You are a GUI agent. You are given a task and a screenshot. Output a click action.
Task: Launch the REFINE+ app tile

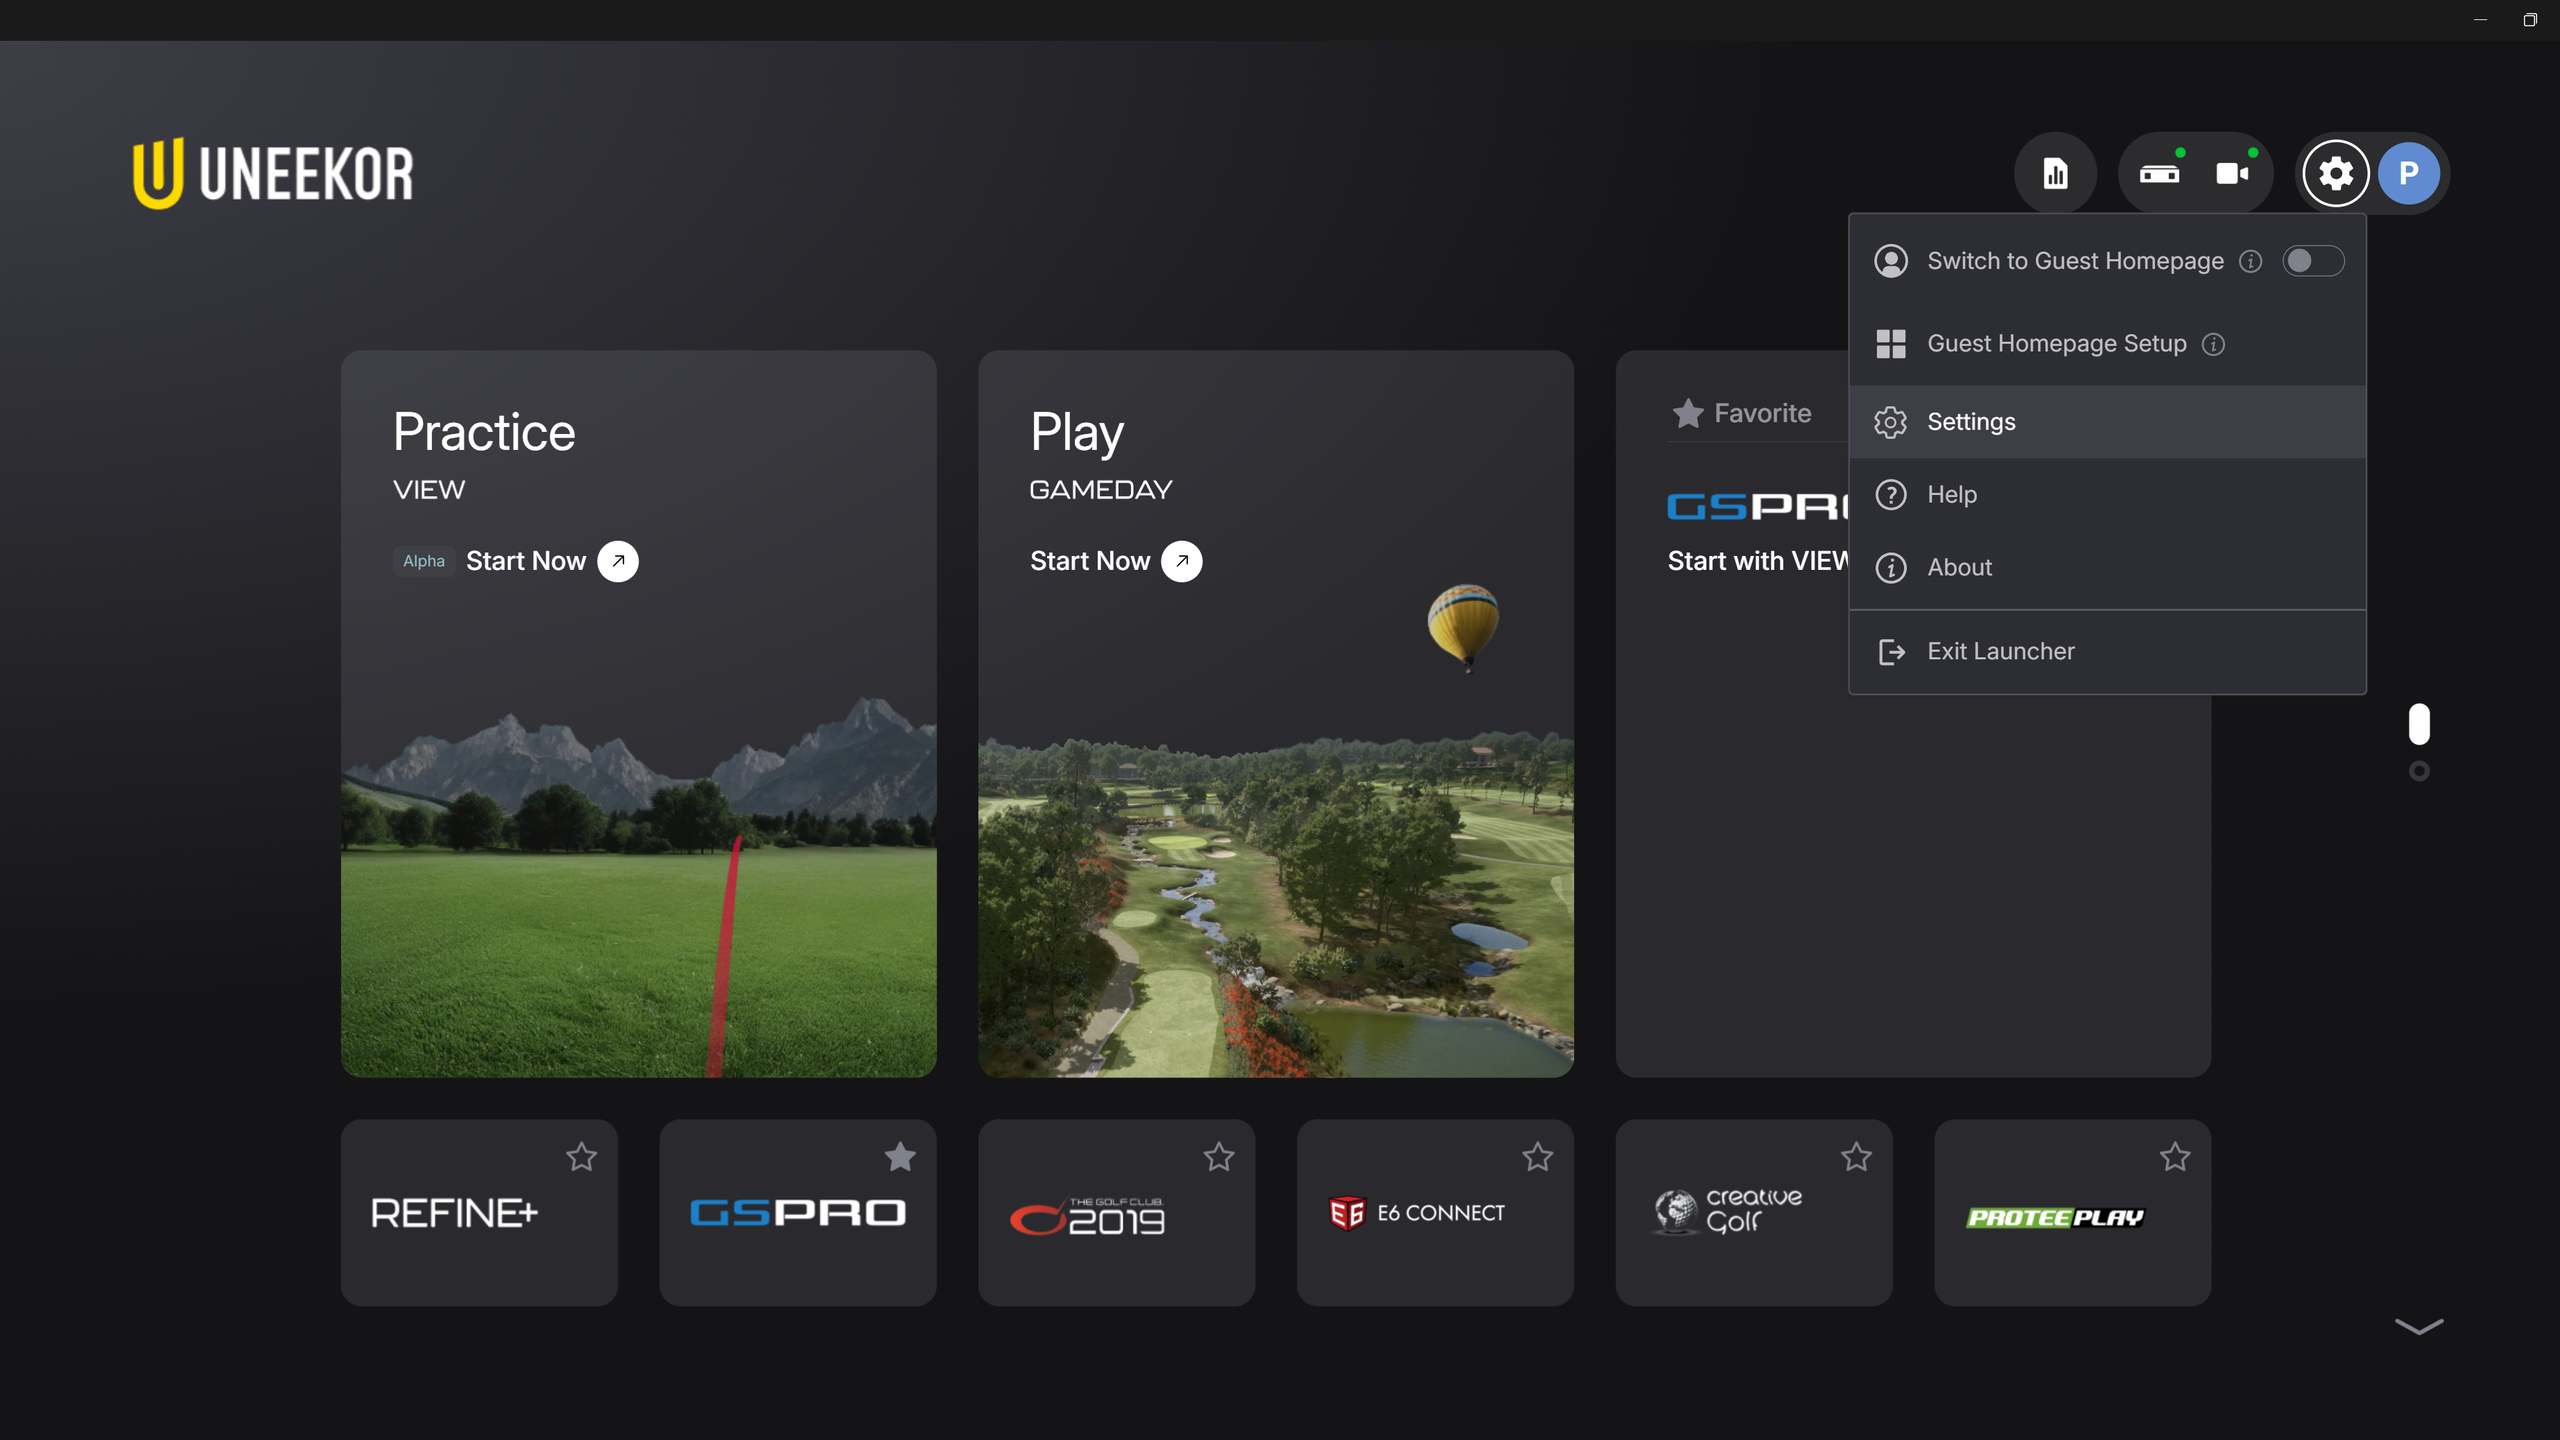(479, 1212)
